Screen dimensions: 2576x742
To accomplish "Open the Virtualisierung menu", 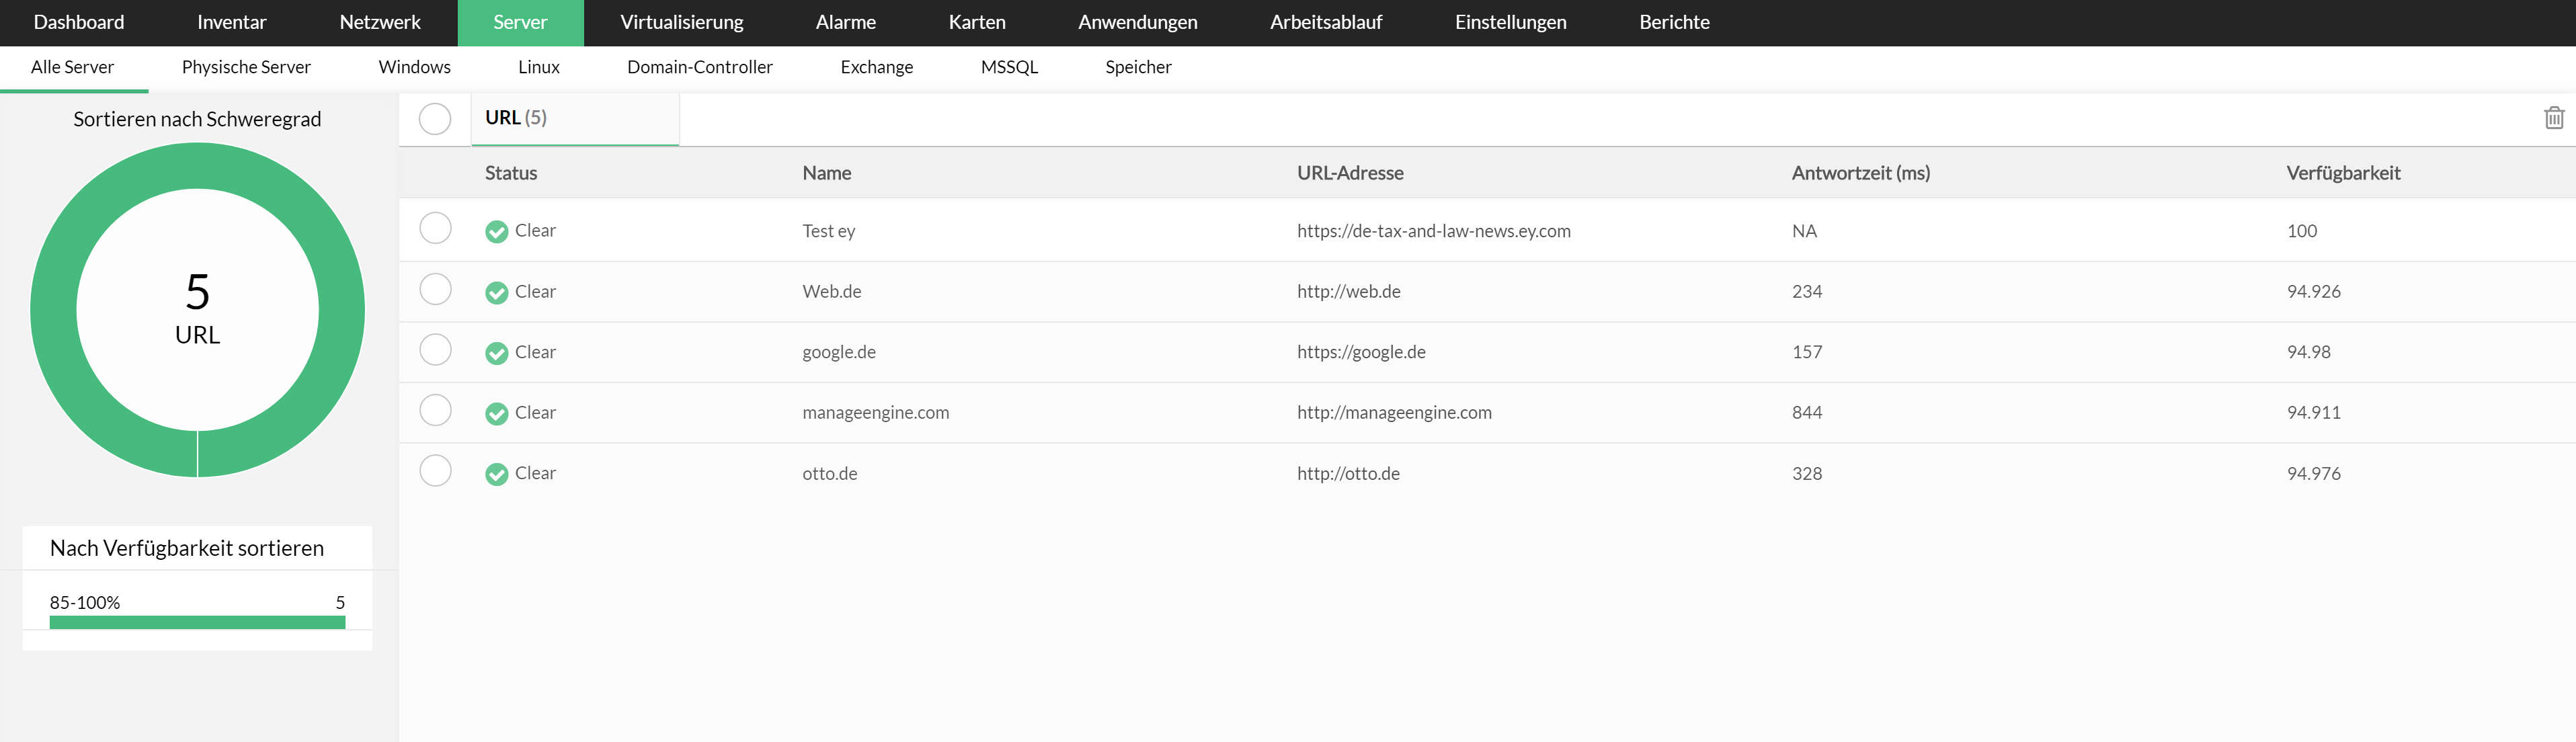I will (682, 22).
